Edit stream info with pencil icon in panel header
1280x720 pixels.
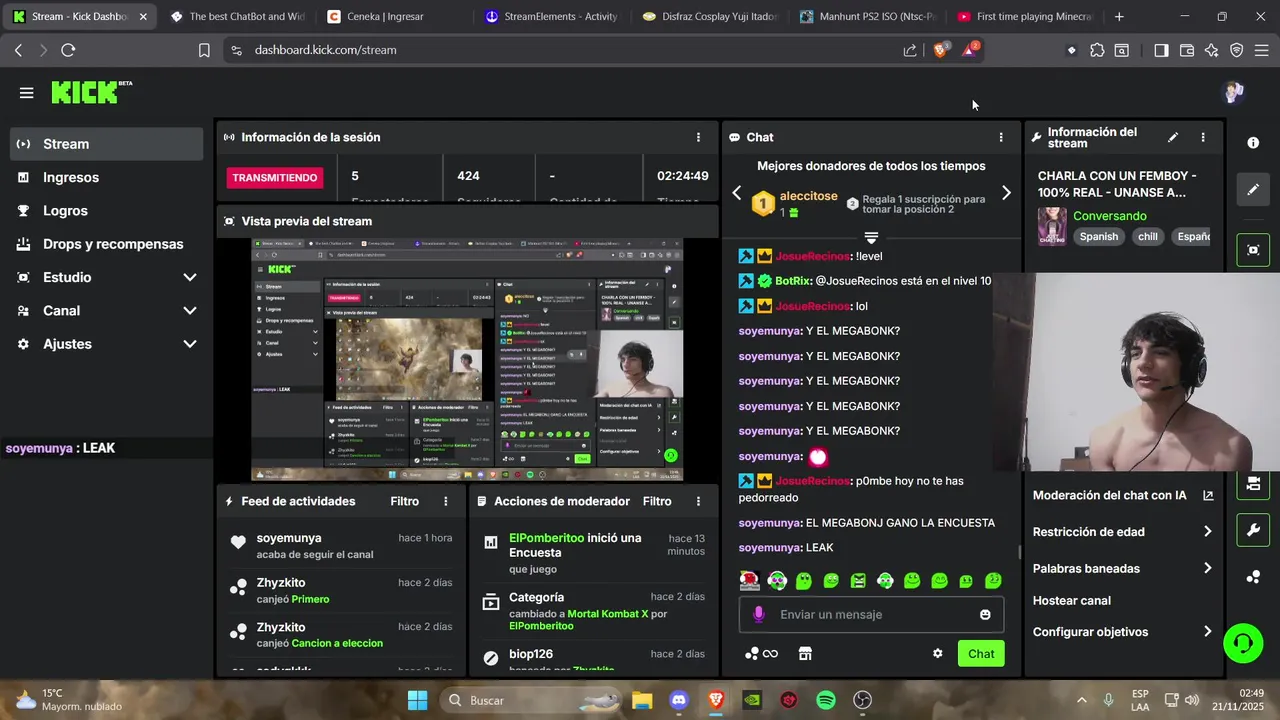(1173, 137)
